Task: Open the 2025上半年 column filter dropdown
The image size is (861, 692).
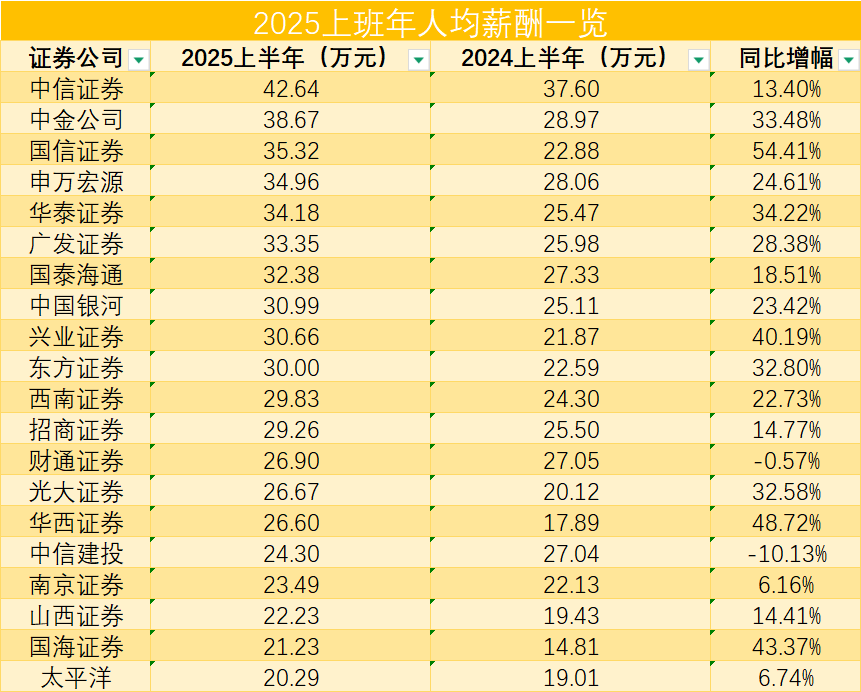Action: tap(419, 59)
